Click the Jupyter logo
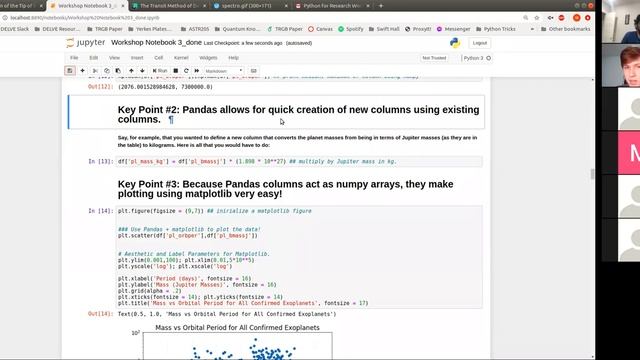 (86, 42)
